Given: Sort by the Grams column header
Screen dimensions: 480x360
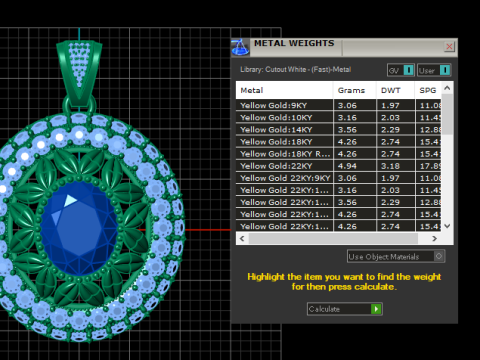Looking at the screenshot, I should click(x=355, y=90).
